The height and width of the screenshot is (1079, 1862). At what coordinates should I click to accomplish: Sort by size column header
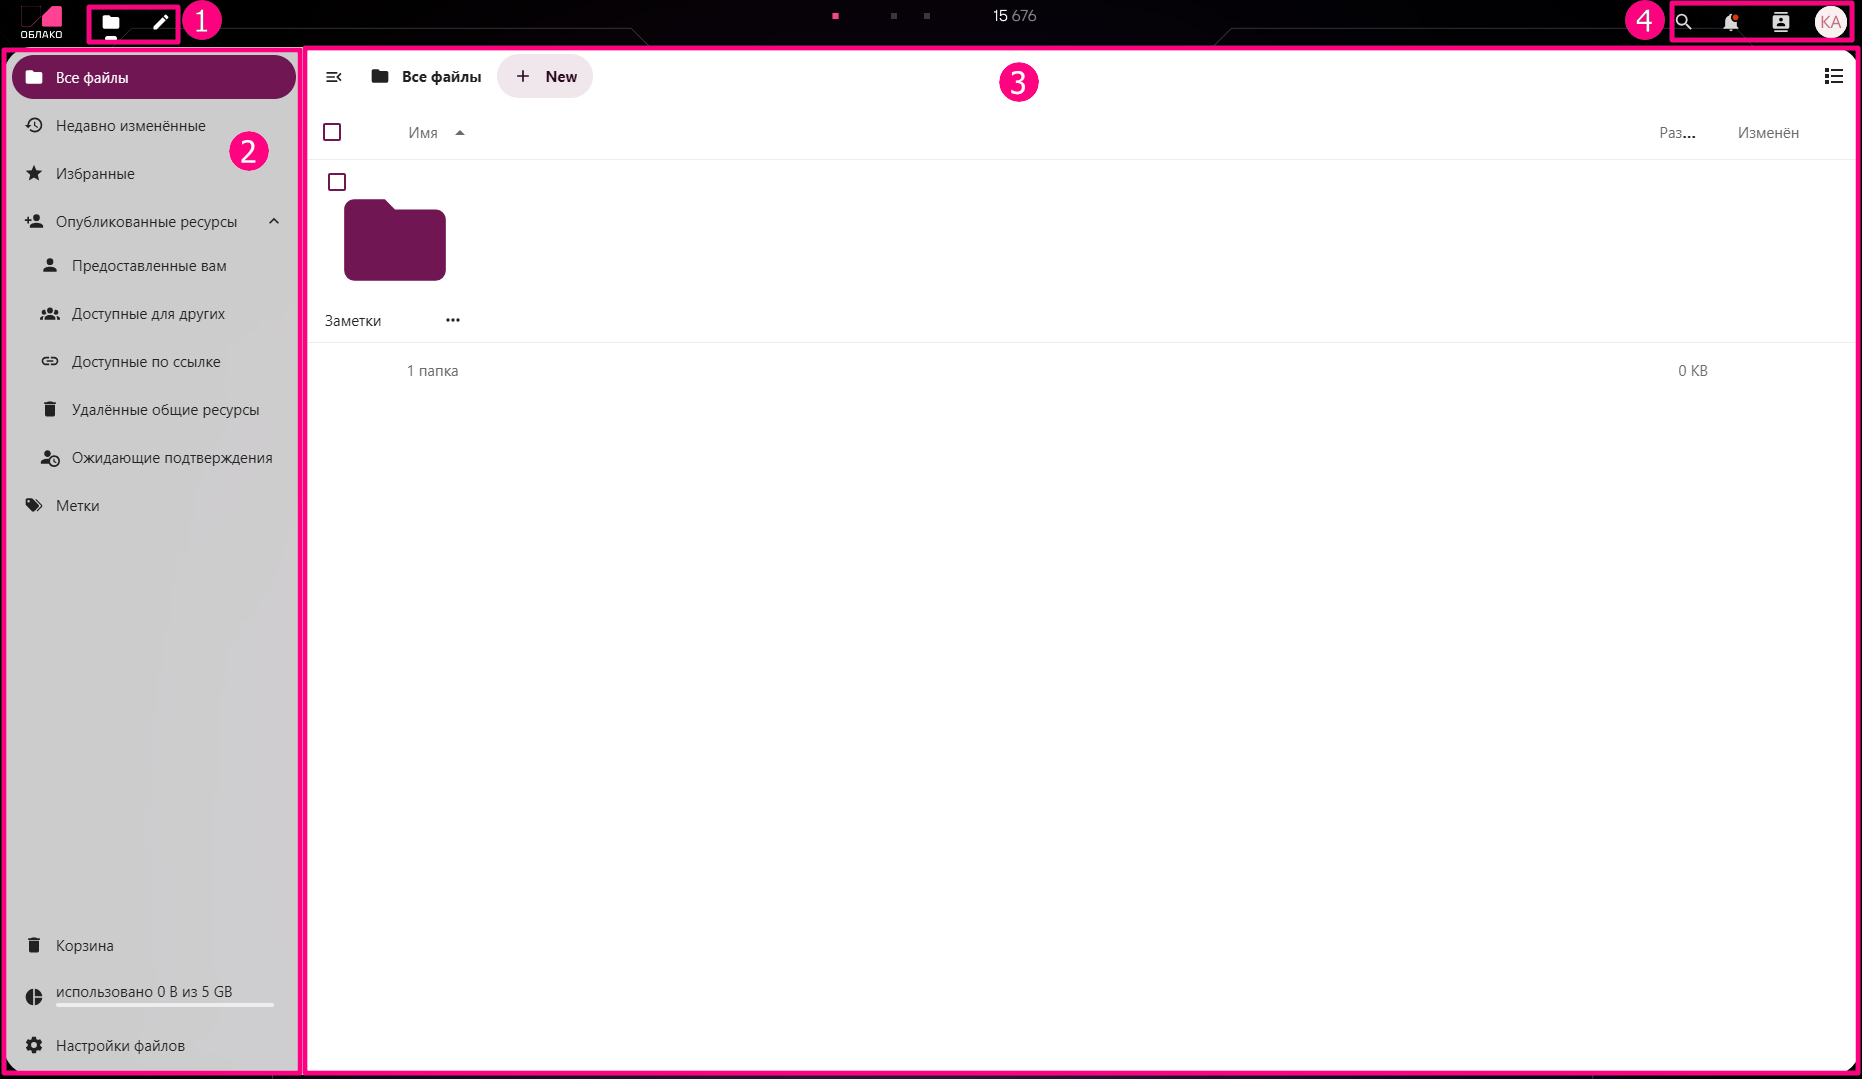[x=1677, y=133]
